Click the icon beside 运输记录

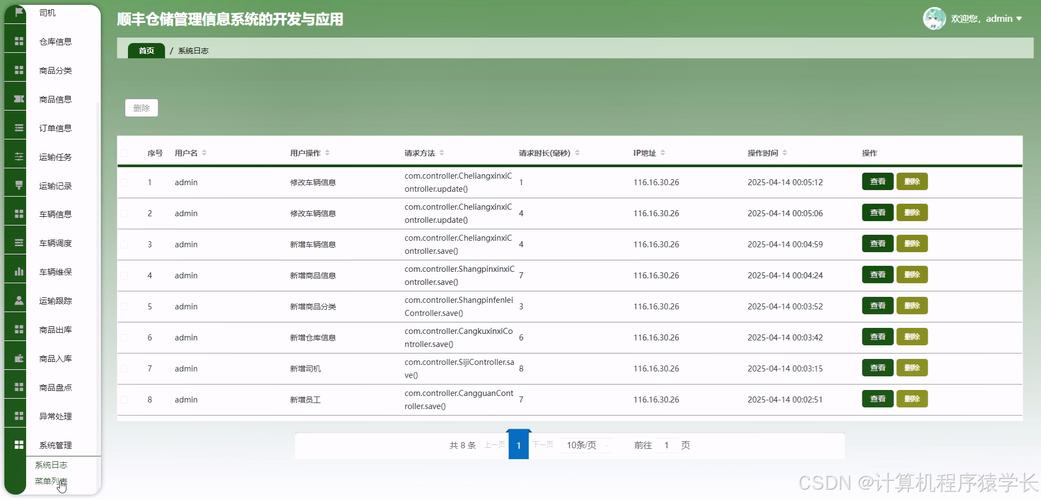[19, 186]
